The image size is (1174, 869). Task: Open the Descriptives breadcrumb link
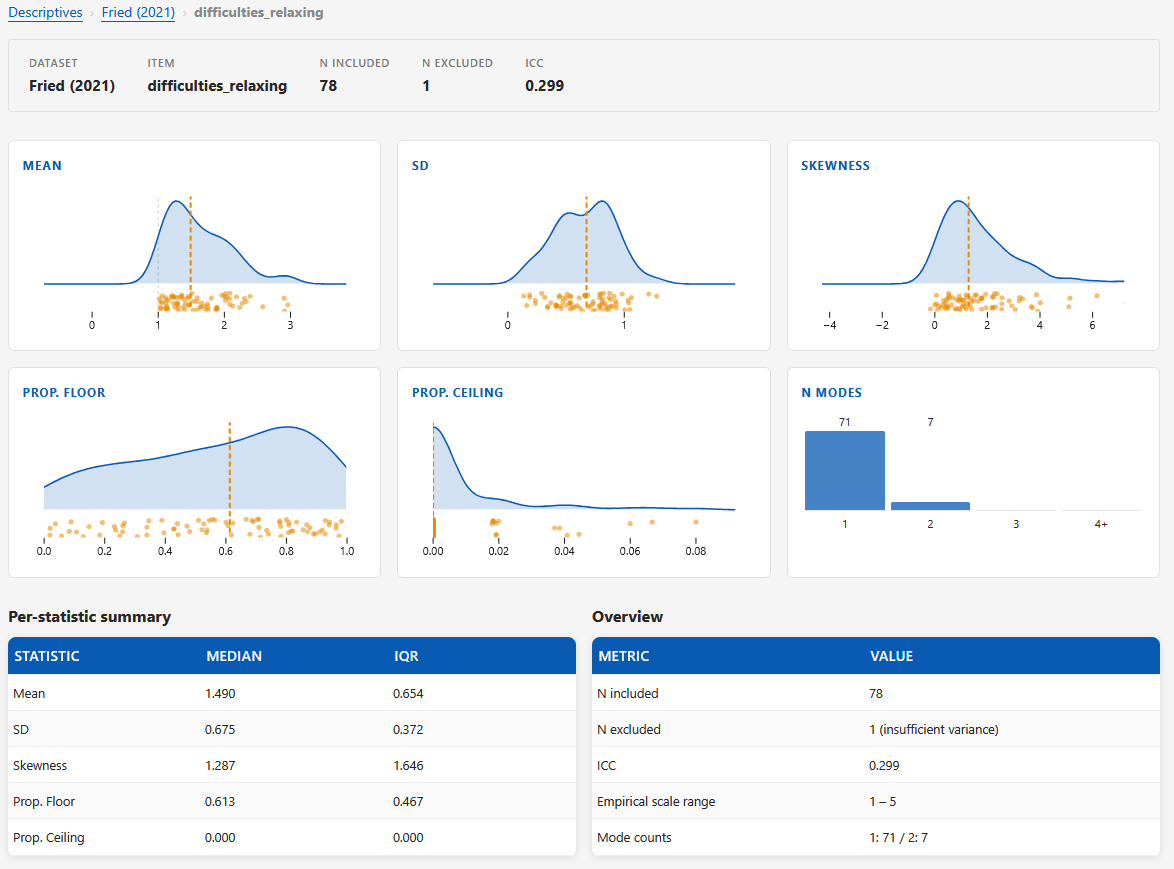pyautogui.click(x=45, y=13)
